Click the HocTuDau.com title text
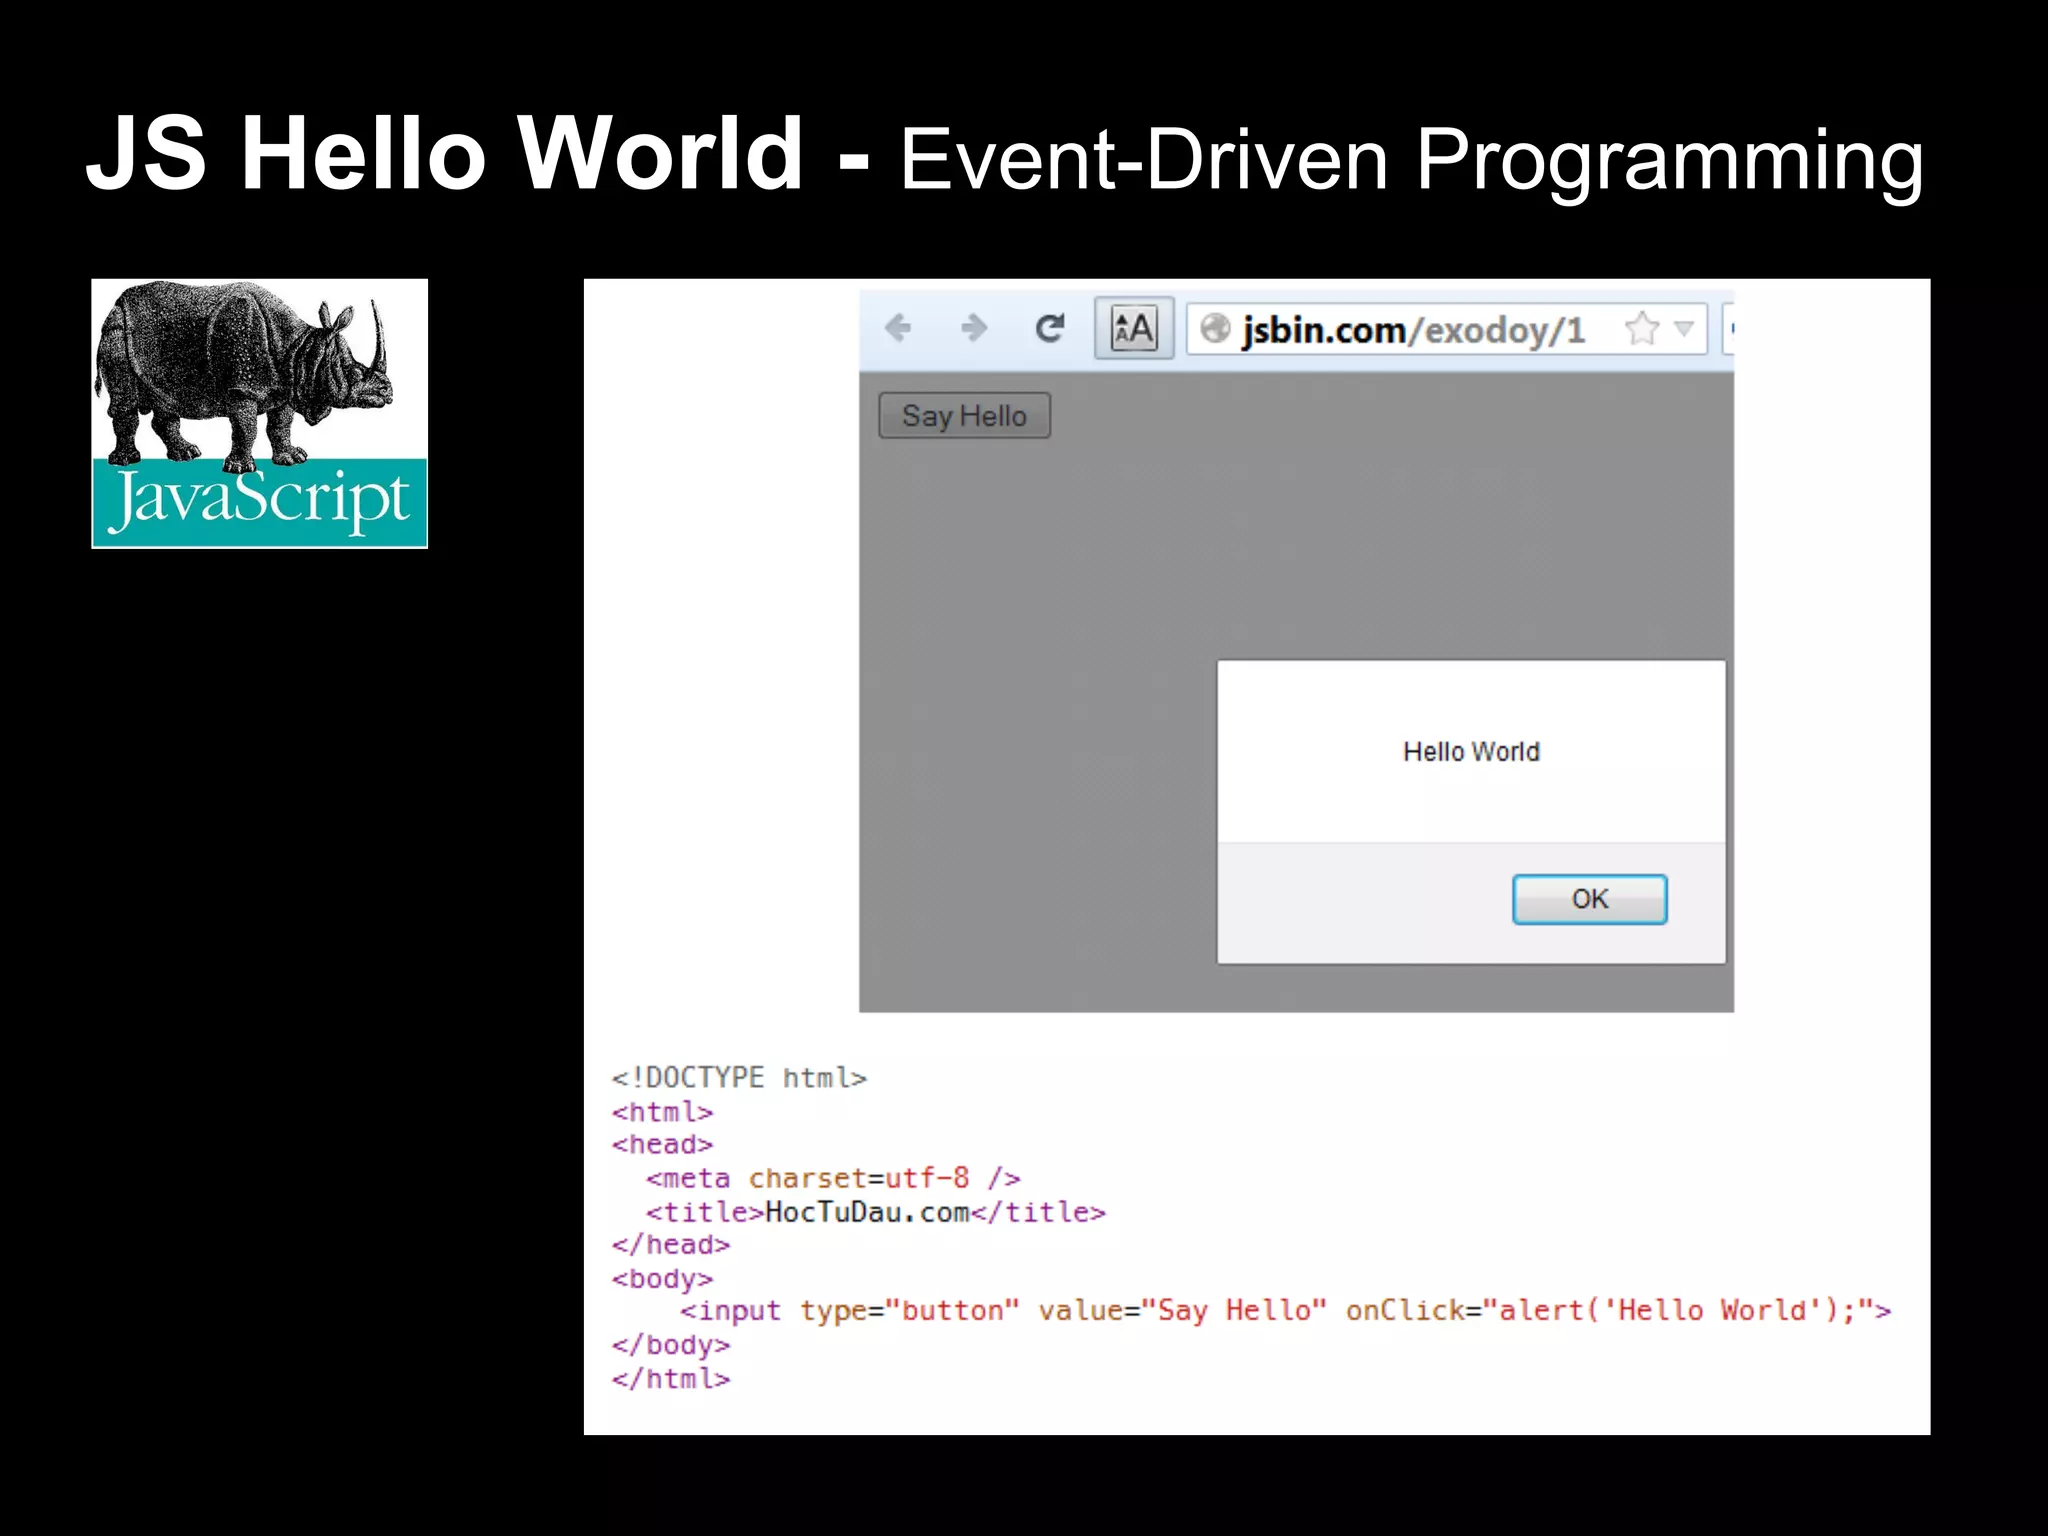Image resolution: width=2048 pixels, height=1536 pixels. coord(867,1212)
